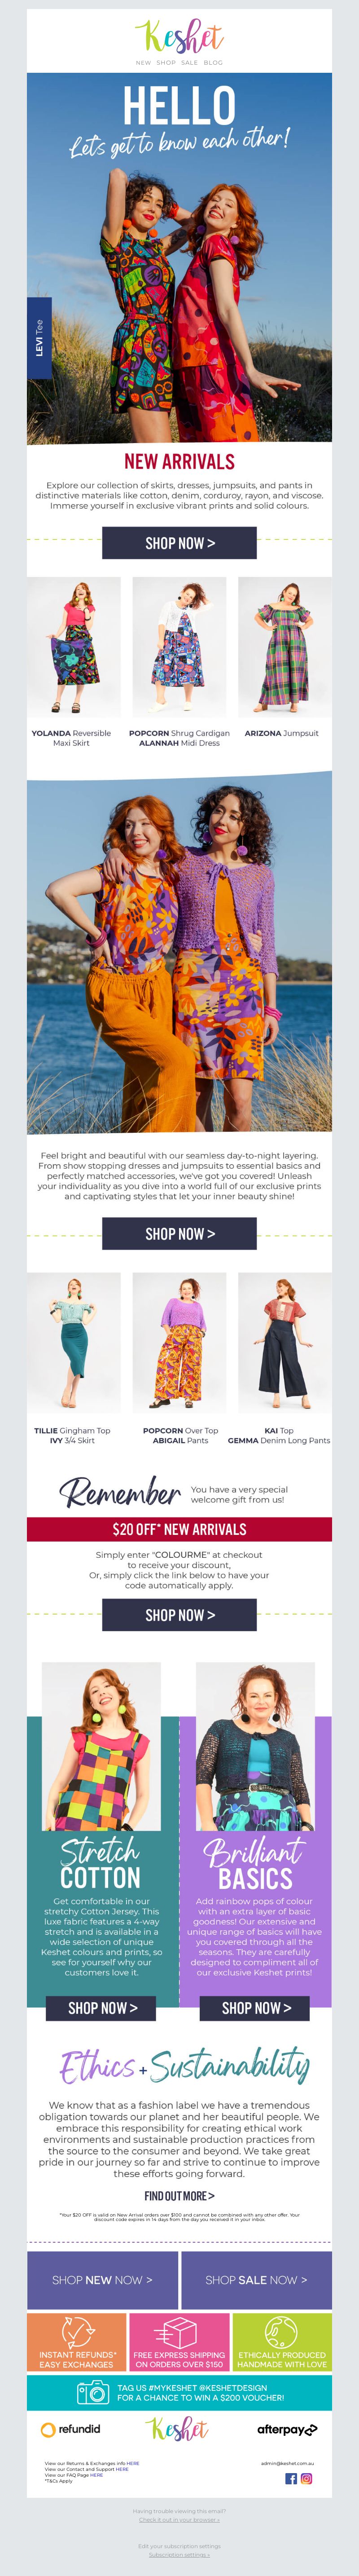Viewport: 359px width, 2576px height.
Task: Click the camera icon in the teal banner
Action: (92, 2393)
